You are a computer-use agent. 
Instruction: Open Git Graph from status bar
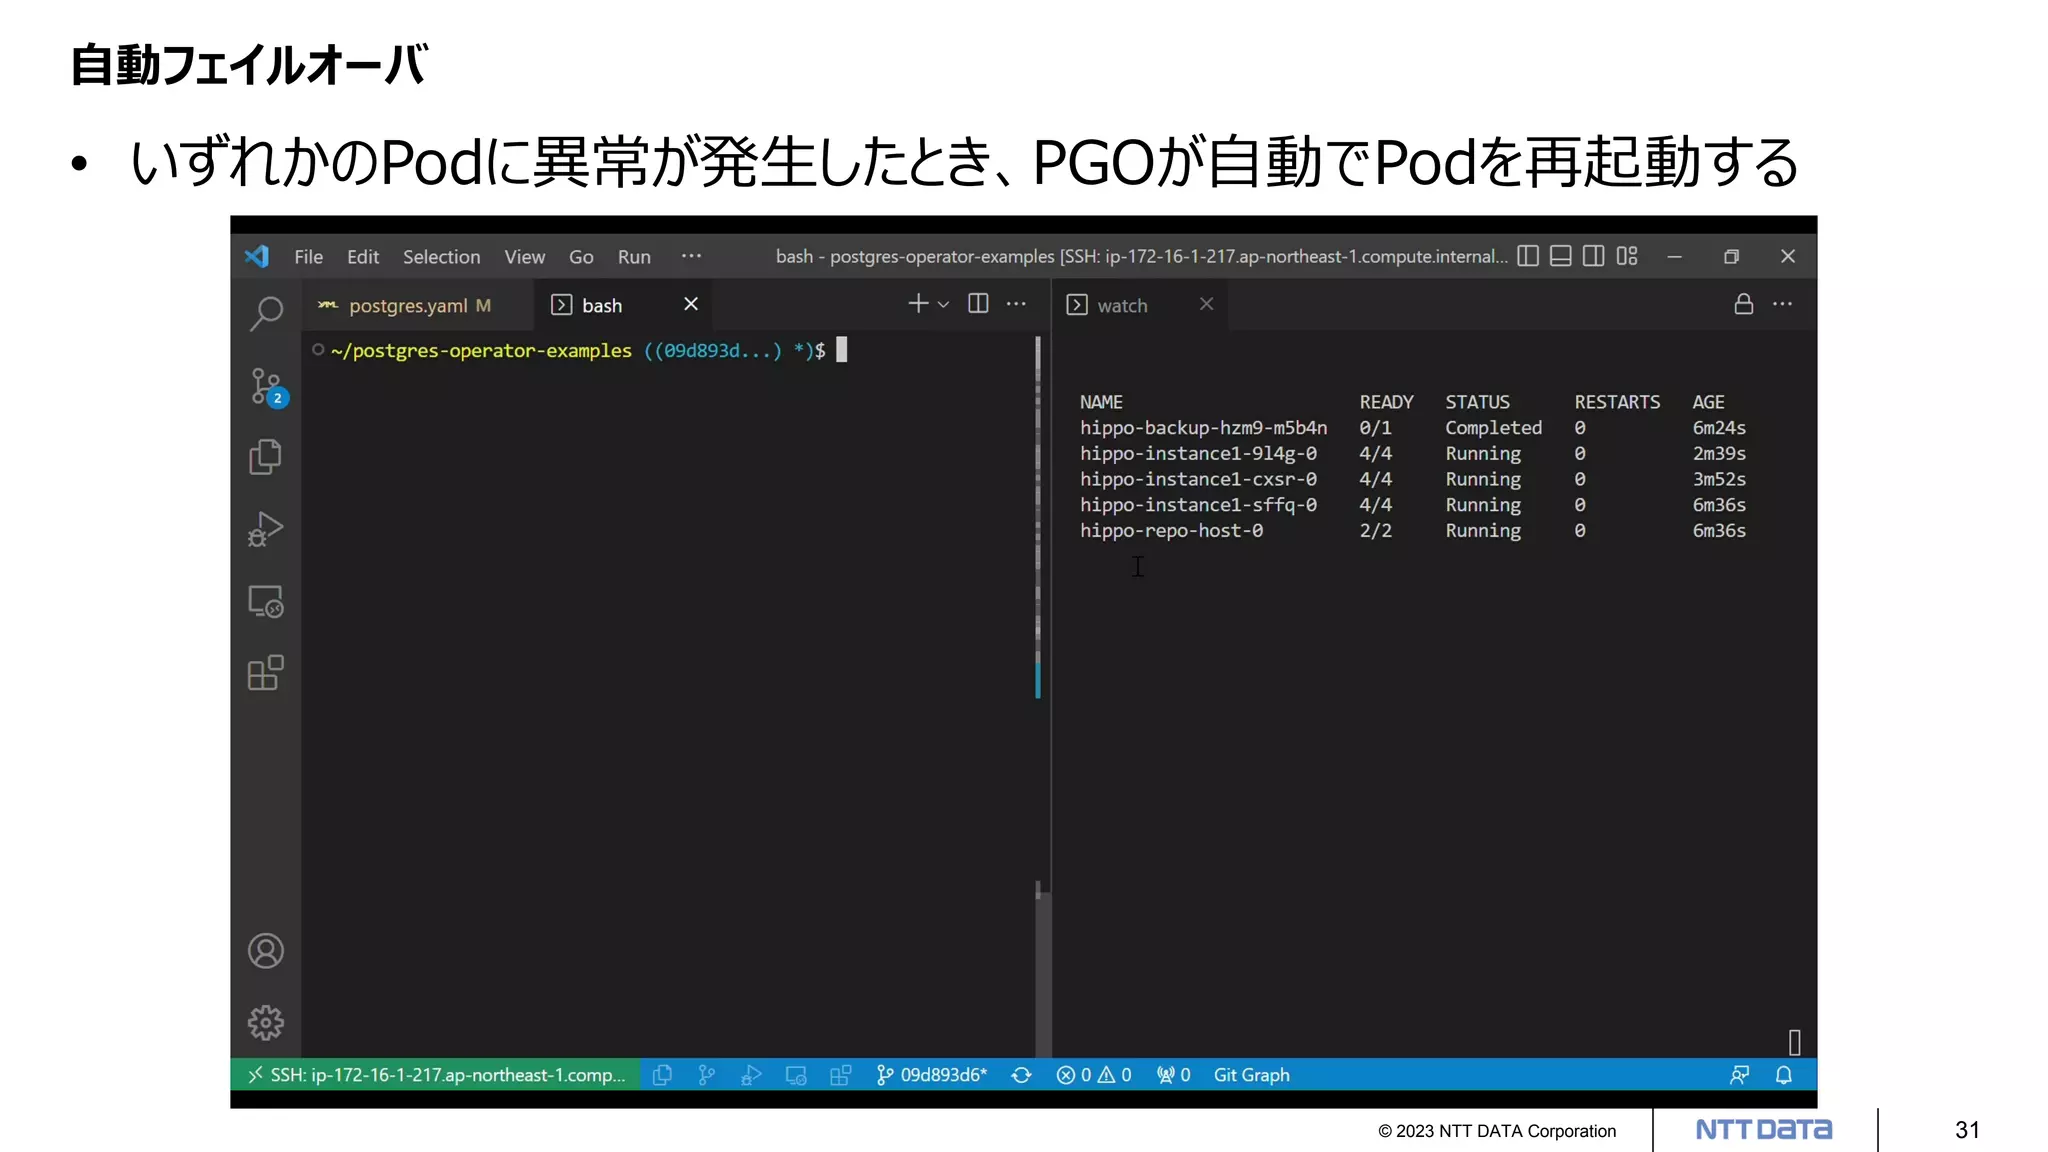point(1251,1075)
